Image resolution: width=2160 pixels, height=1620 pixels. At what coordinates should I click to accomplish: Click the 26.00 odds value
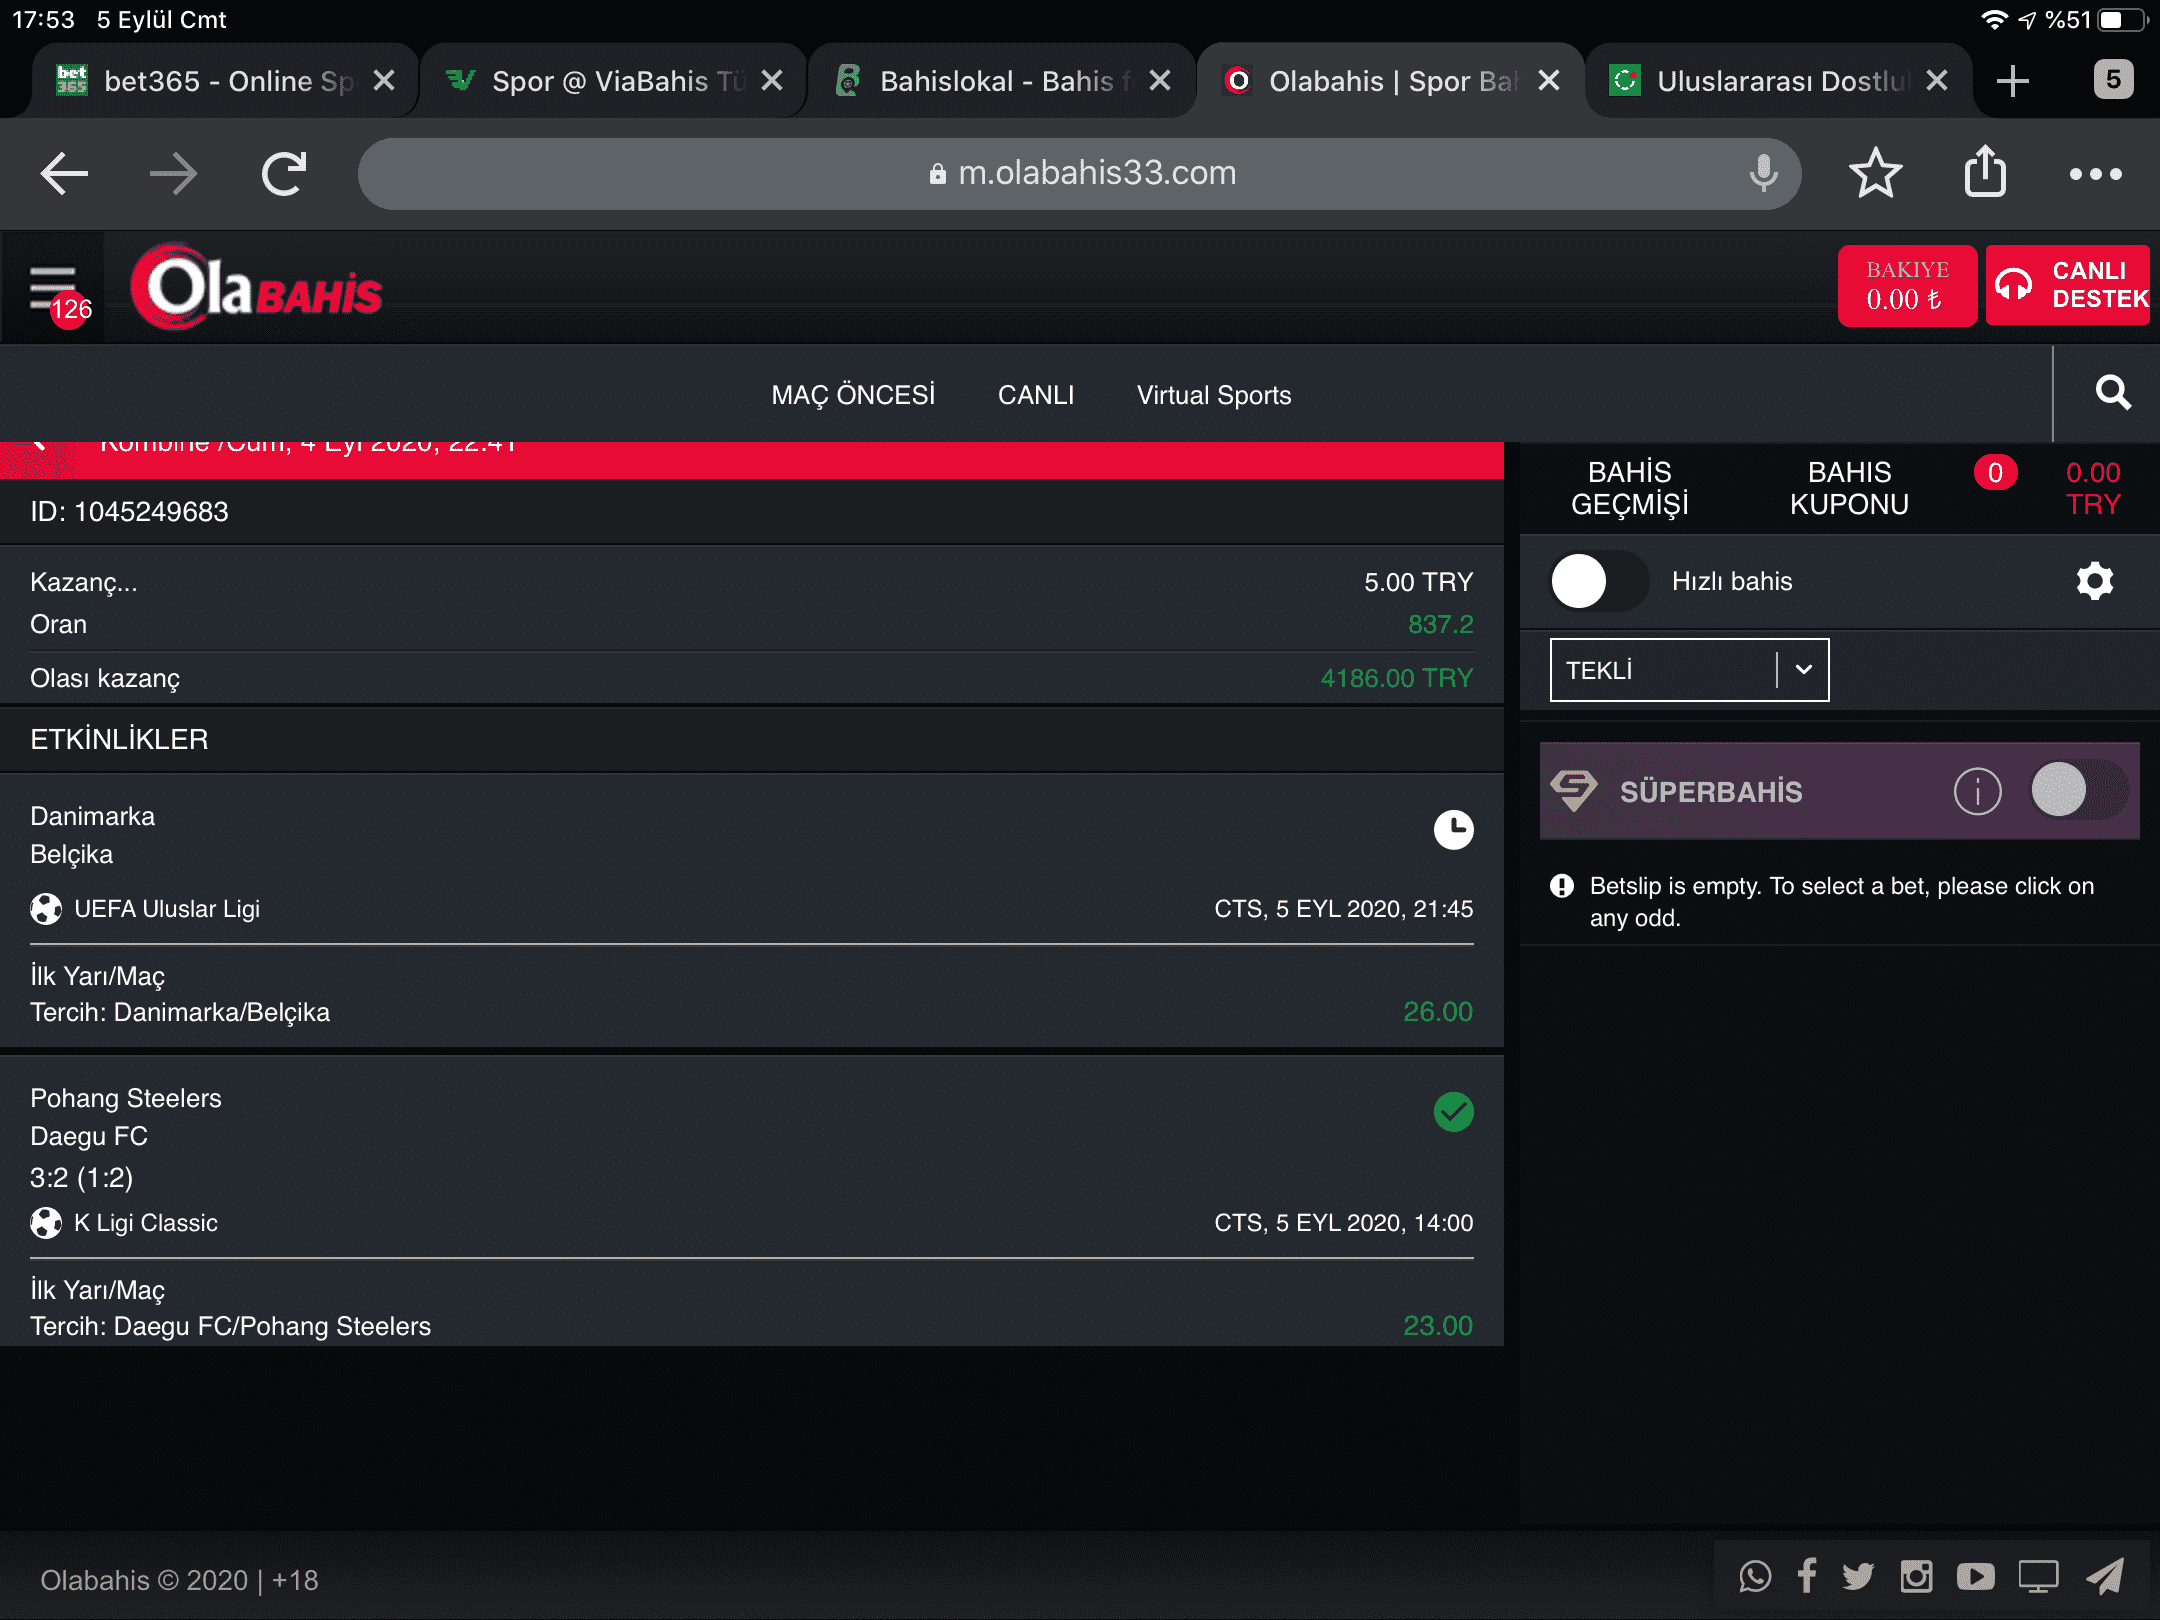tap(1437, 1012)
